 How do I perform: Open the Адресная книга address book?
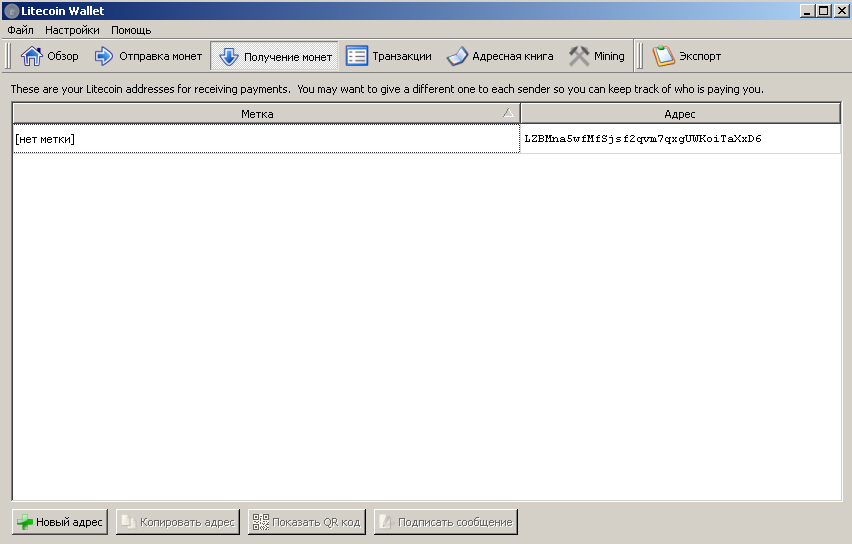coord(500,56)
